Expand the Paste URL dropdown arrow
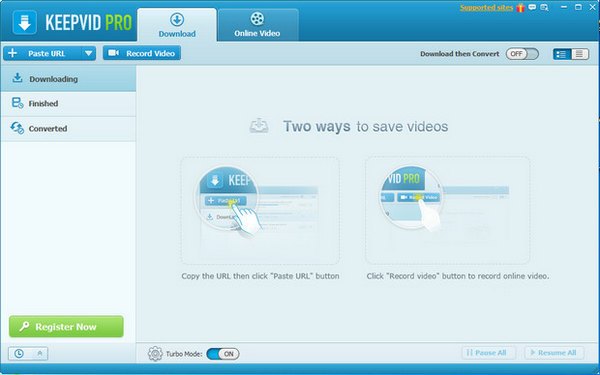The image size is (600, 375). click(x=88, y=53)
